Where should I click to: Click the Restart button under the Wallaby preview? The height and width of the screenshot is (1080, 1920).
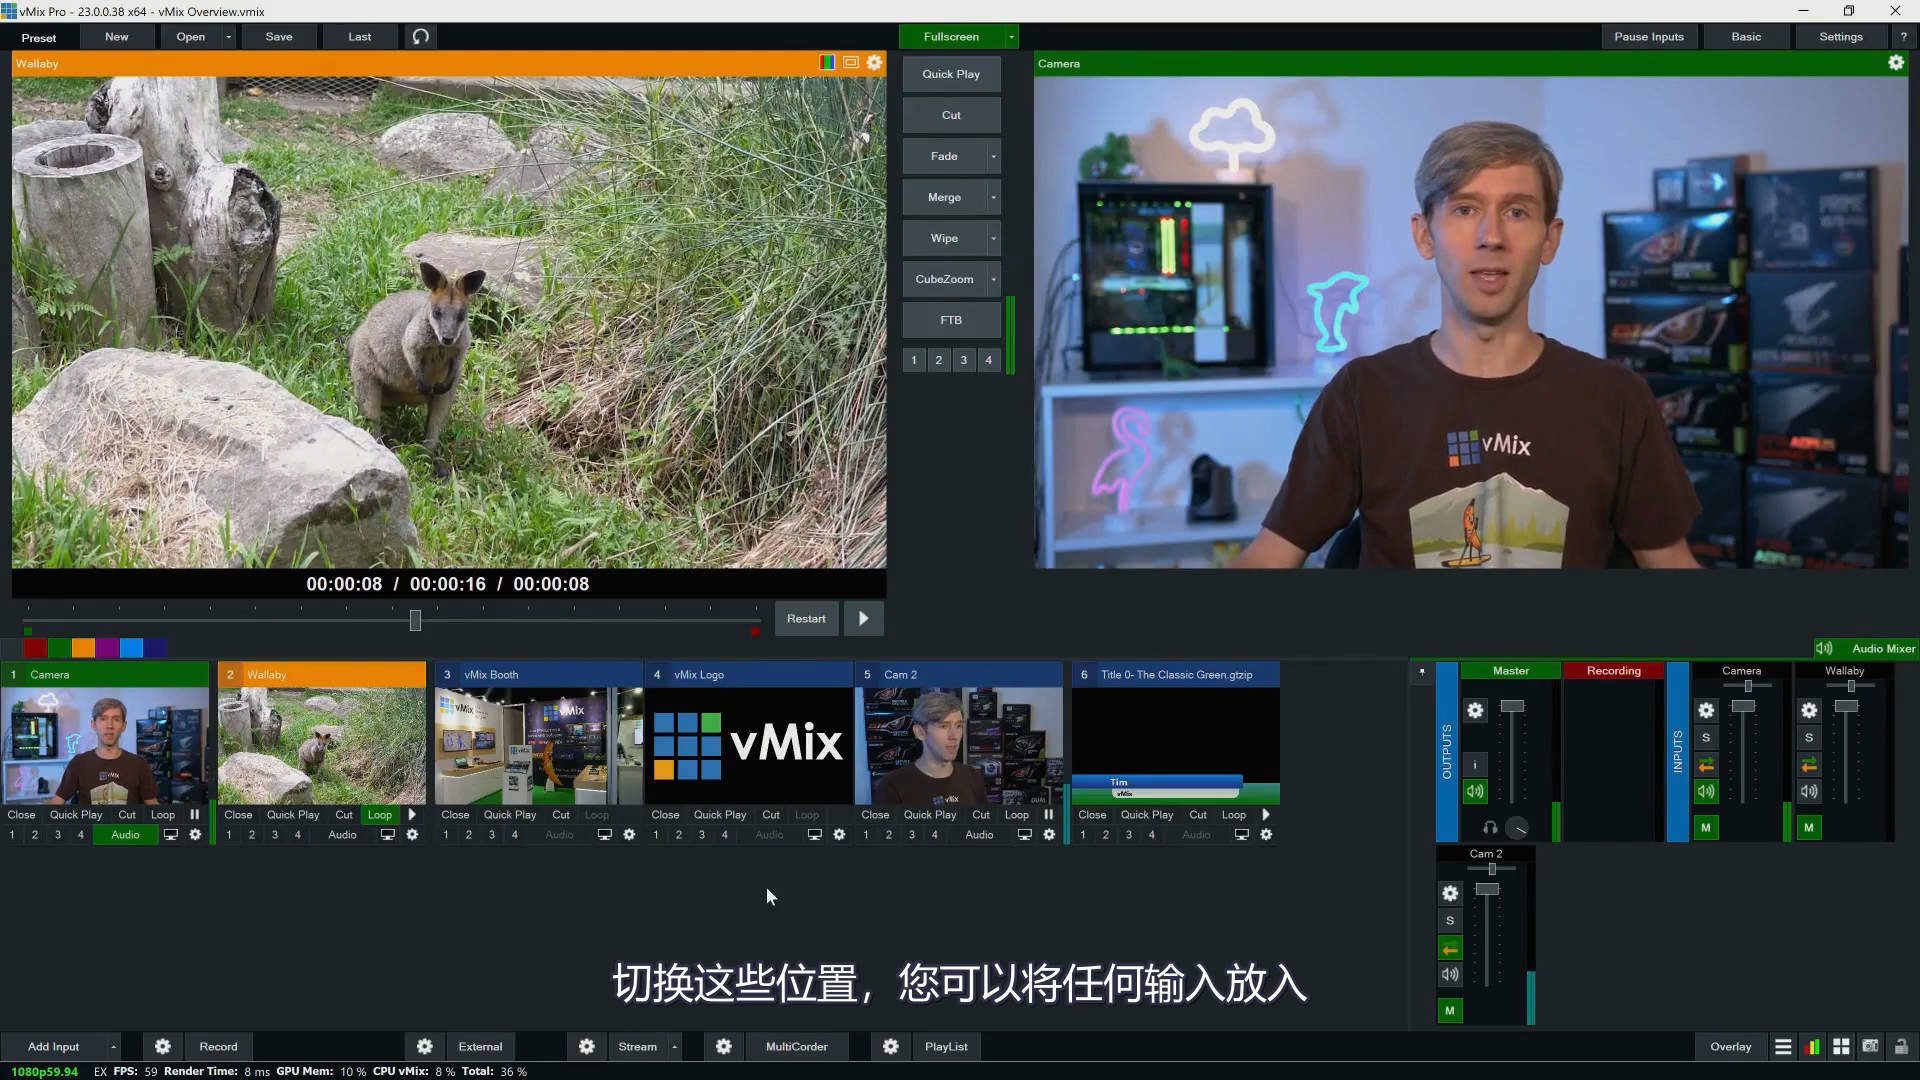click(806, 618)
